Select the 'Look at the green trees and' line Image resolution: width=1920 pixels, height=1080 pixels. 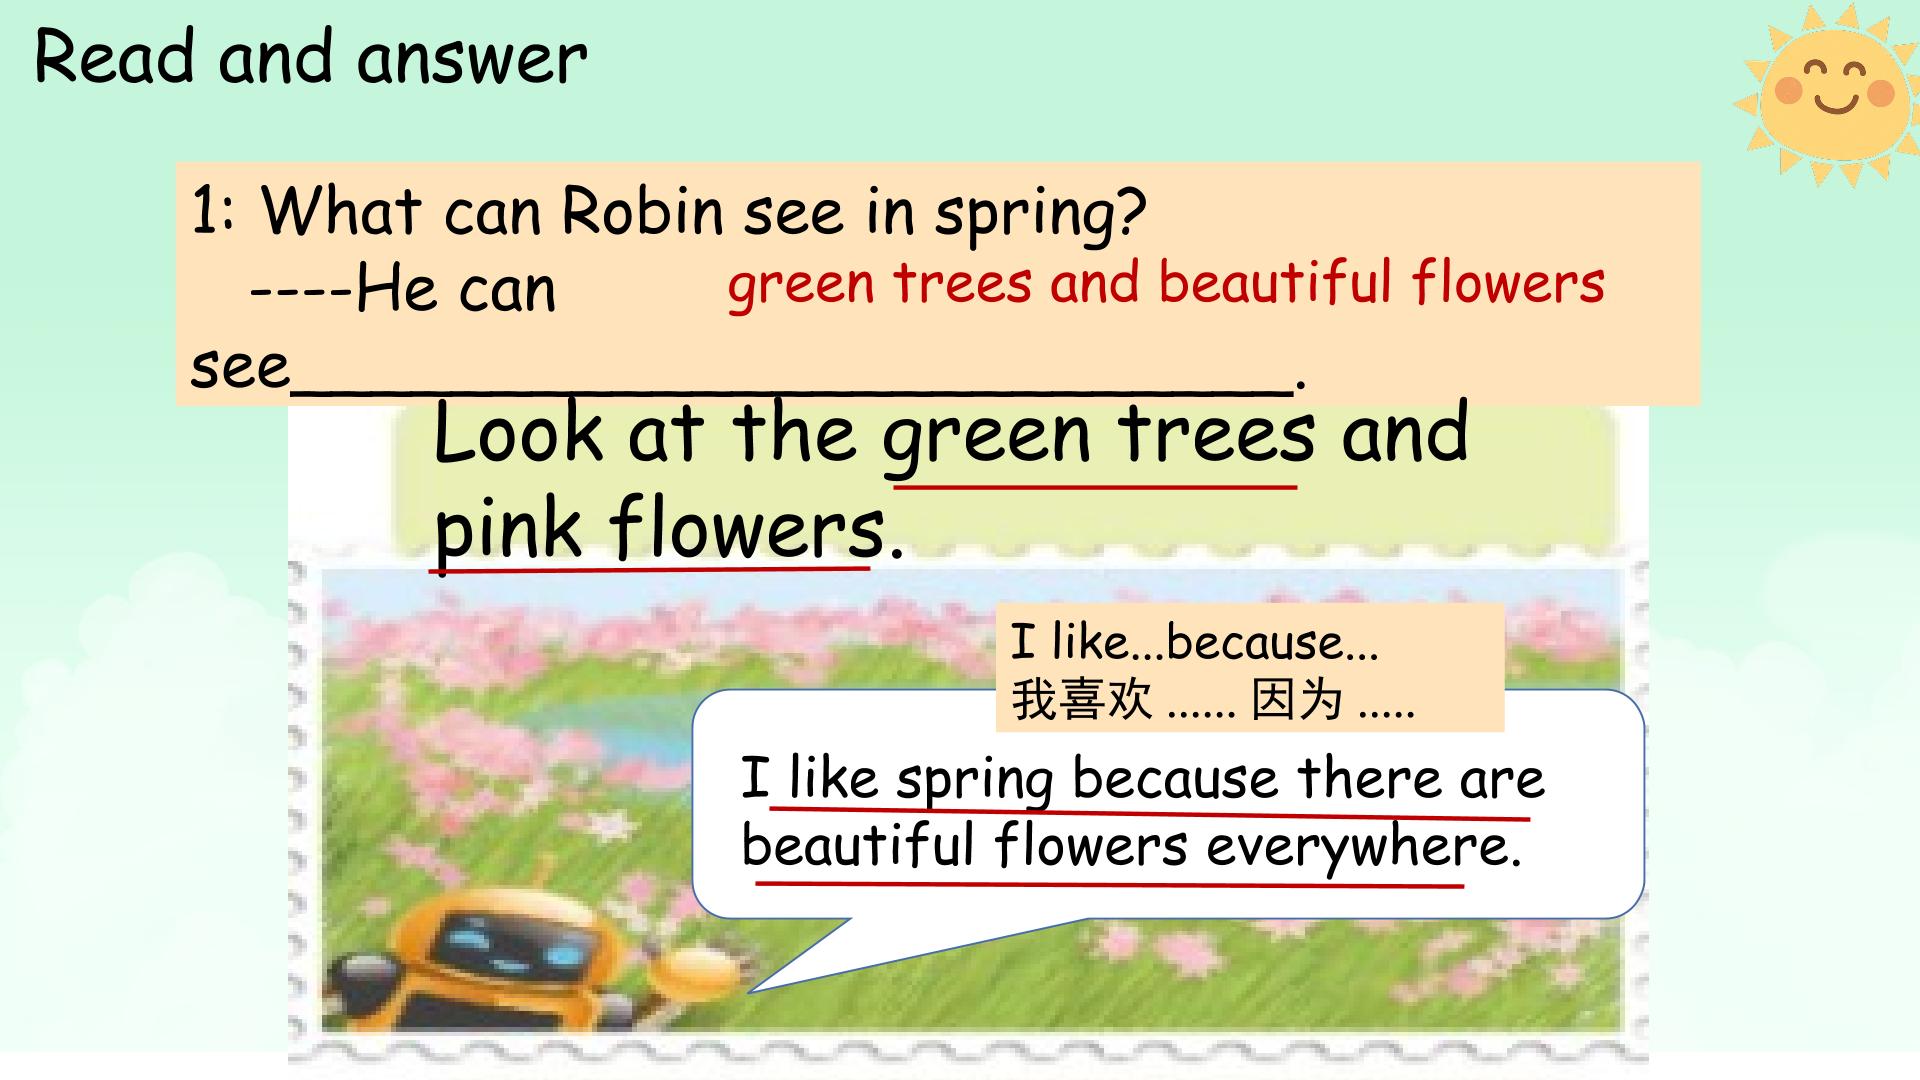tap(950, 435)
